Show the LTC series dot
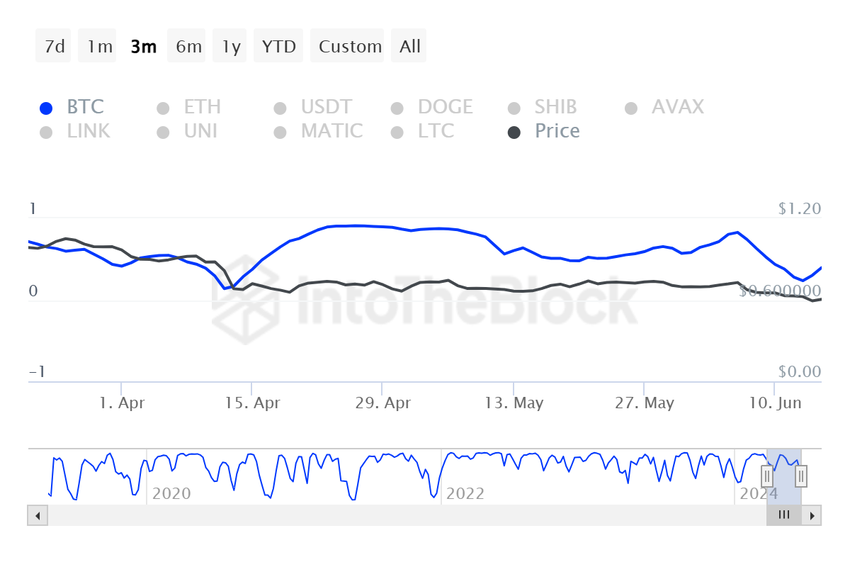Viewport: 850px width, 567px height. [x=397, y=132]
